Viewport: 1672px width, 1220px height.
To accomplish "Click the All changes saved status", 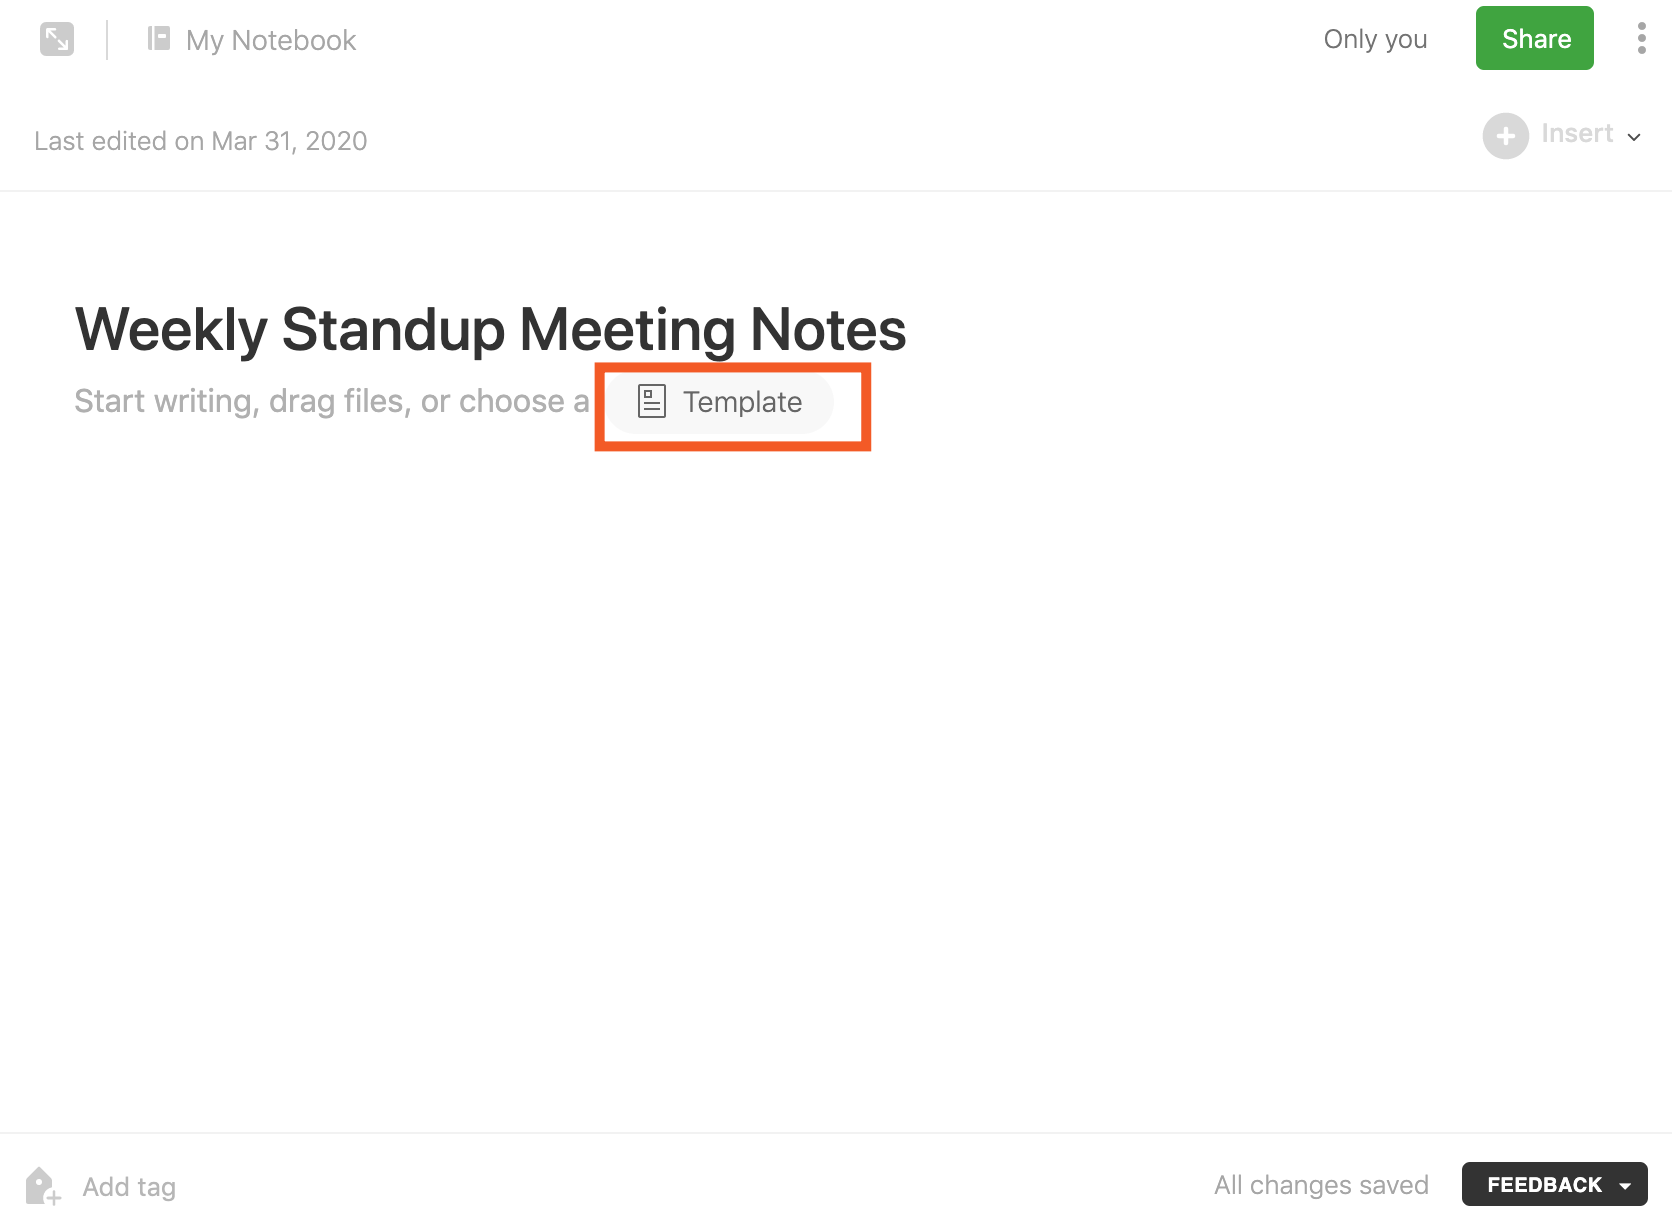I will click(1320, 1185).
